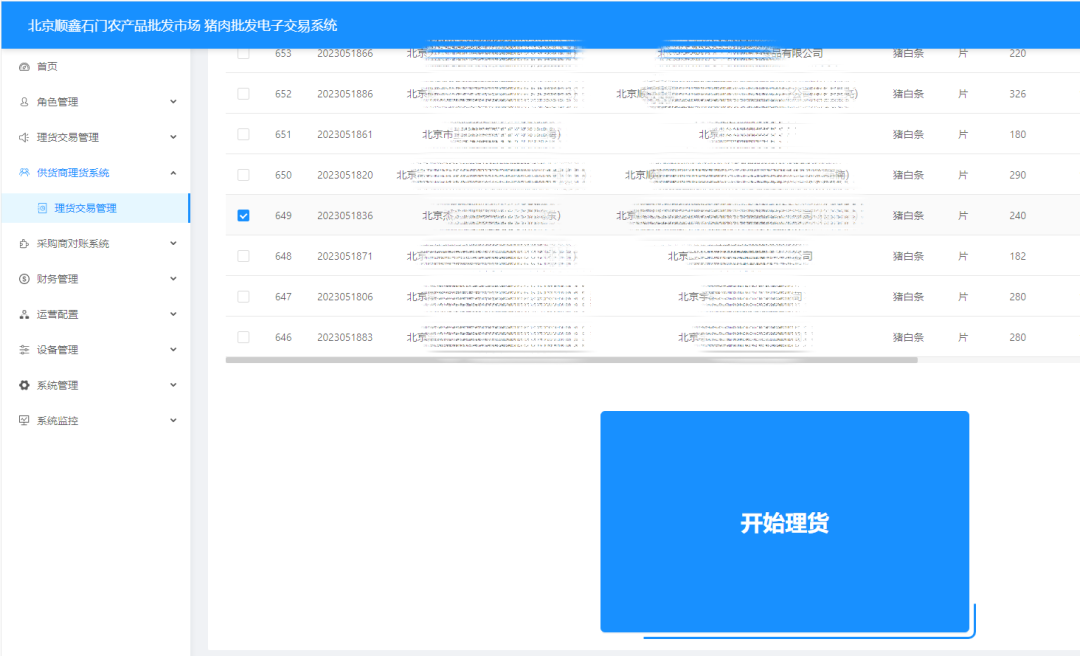
Task: Expand the 设备管理 menu chevron
Action: (x=173, y=350)
